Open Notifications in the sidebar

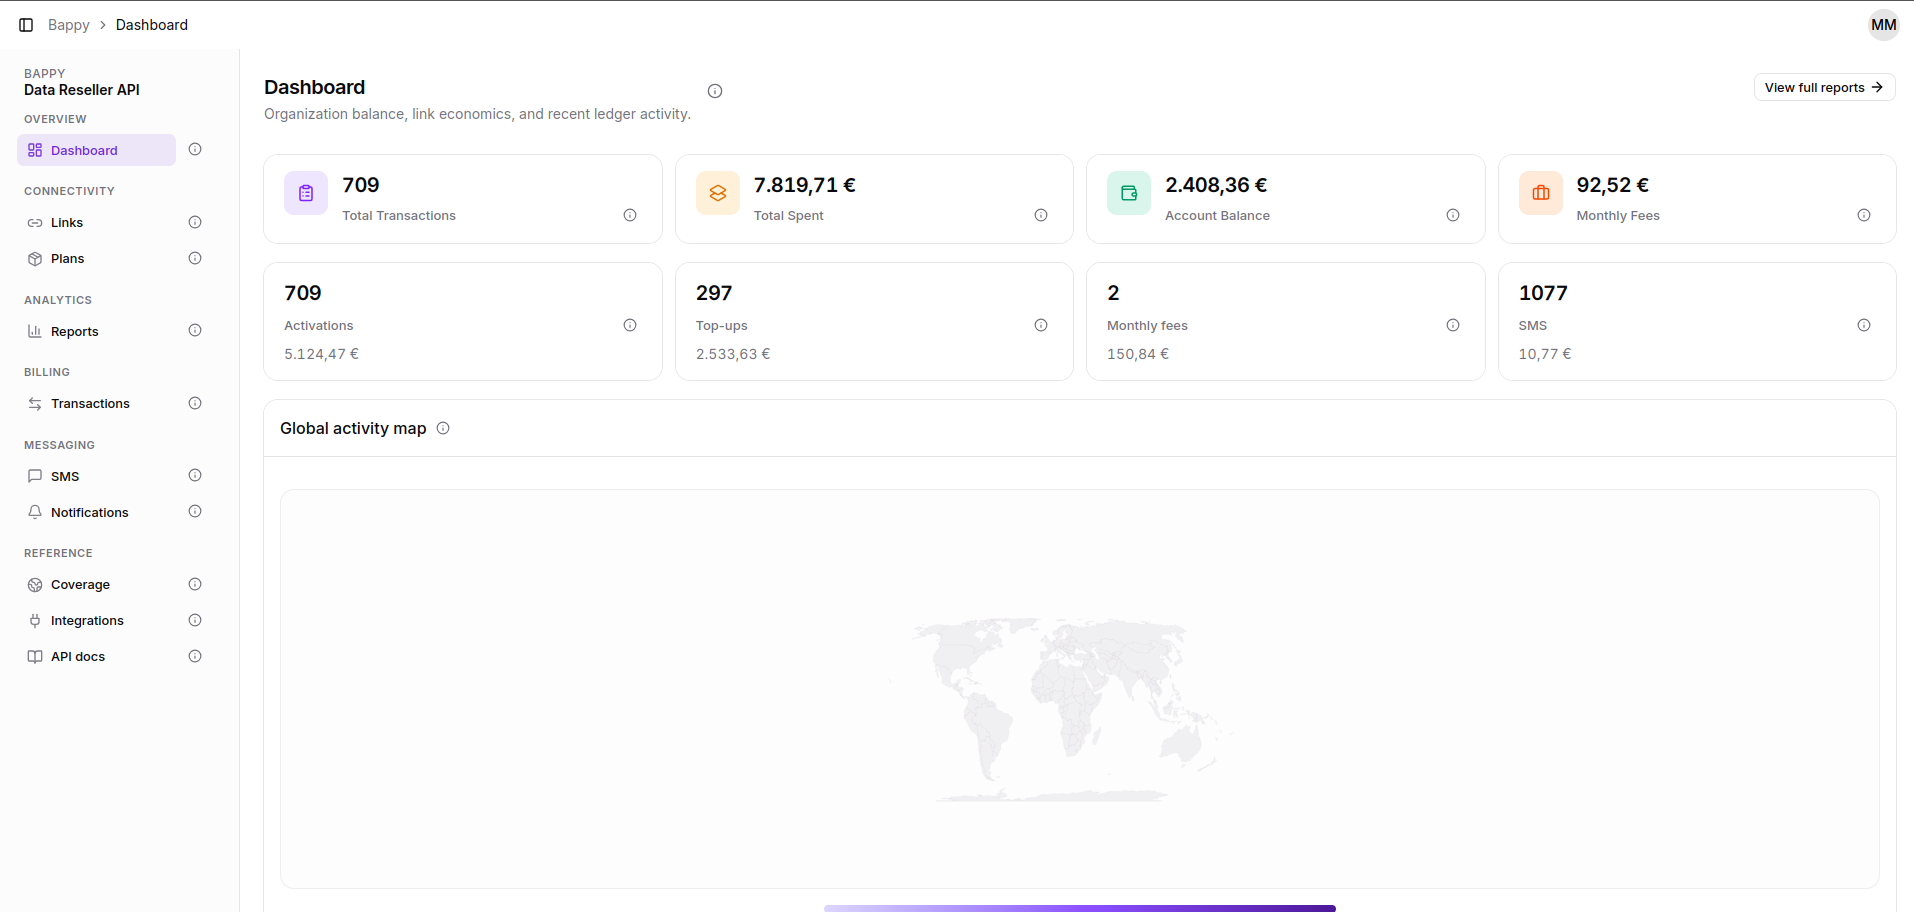tap(97, 512)
